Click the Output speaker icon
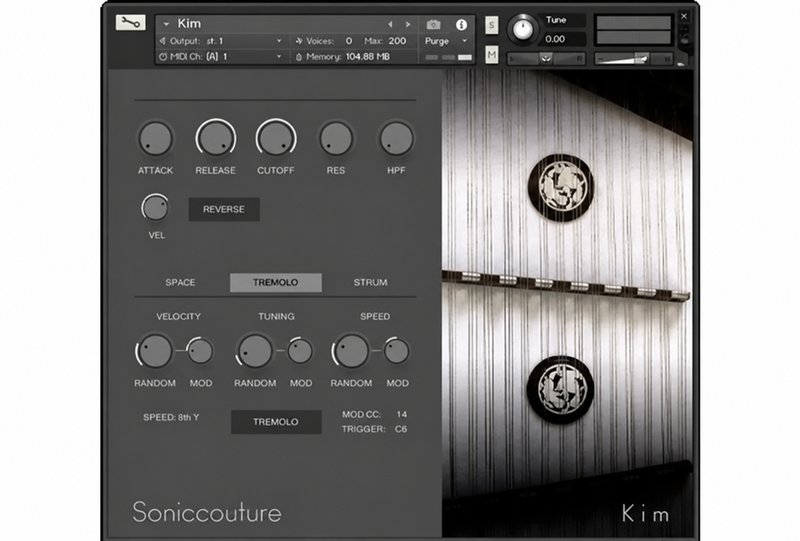 coord(163,41)
